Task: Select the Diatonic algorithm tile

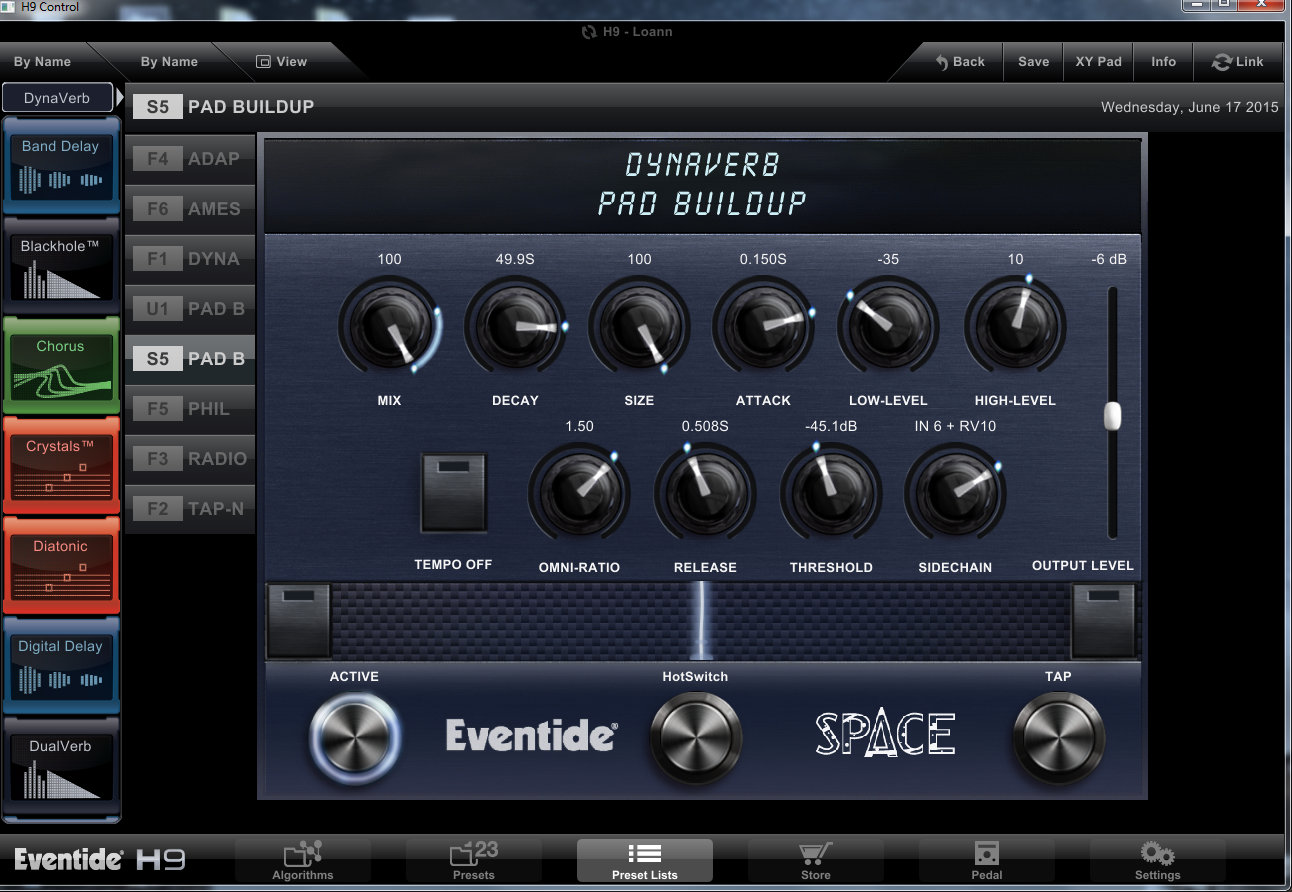Action: pyautogui.click(x=61, y=565)
